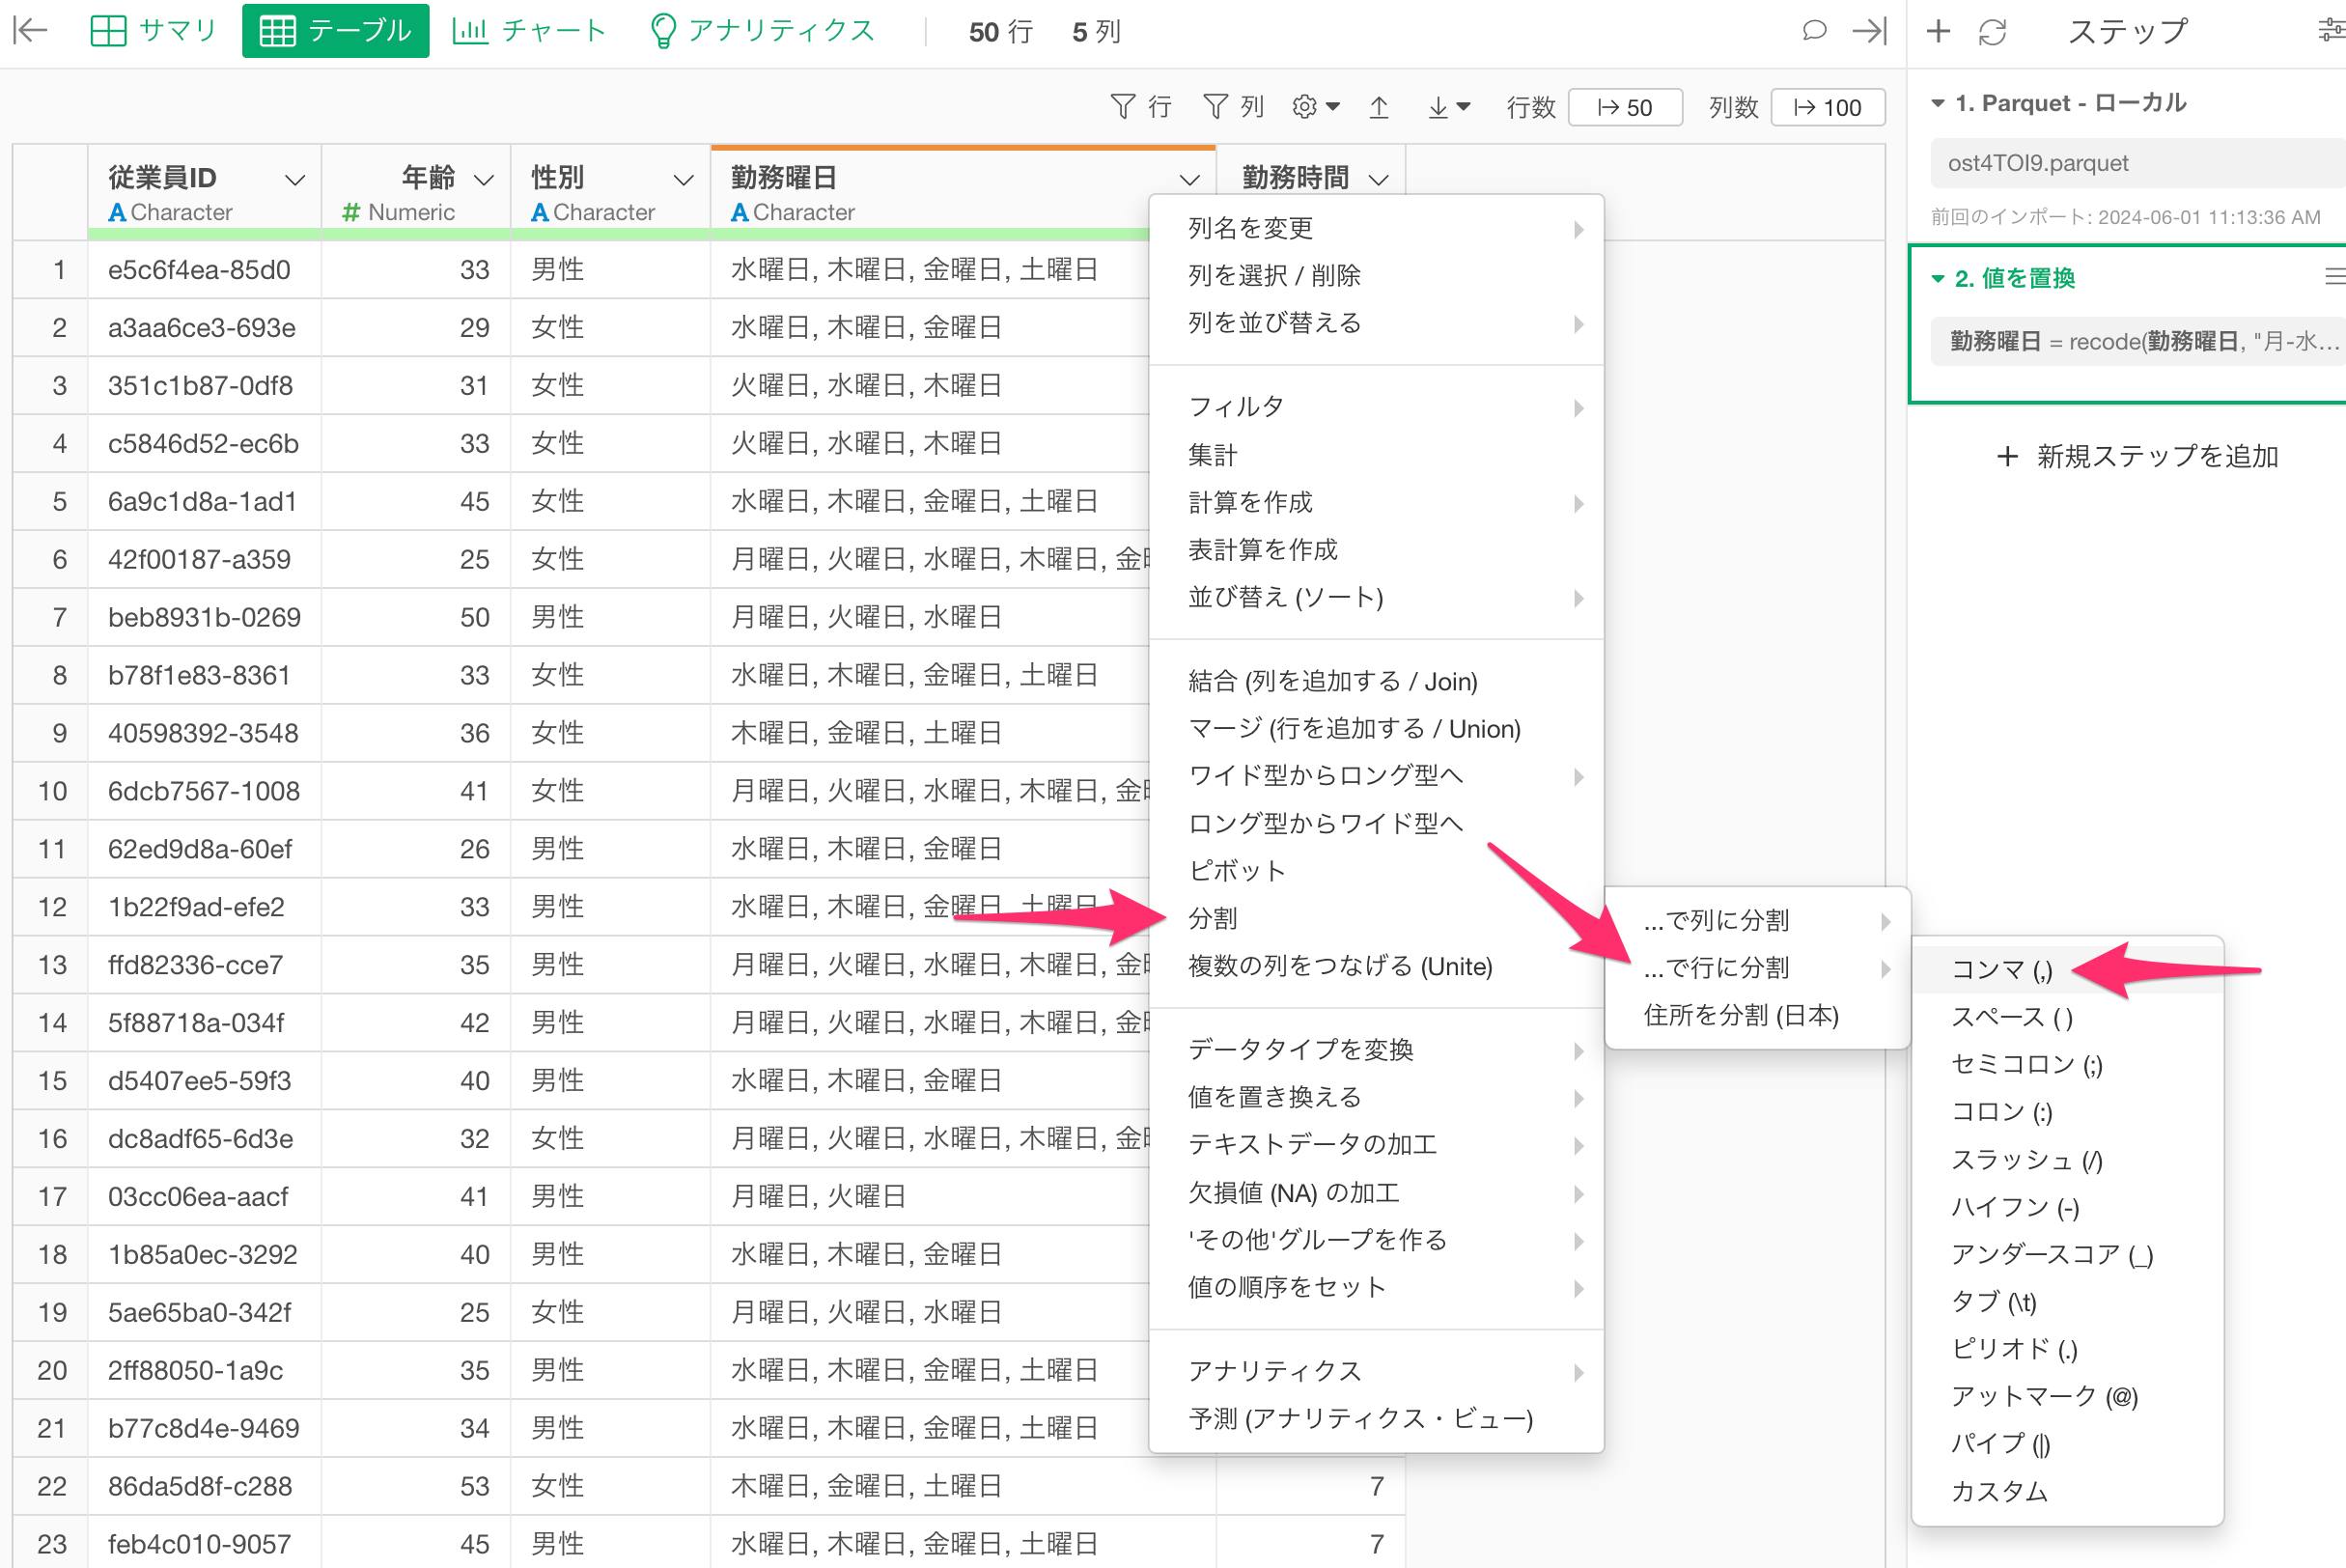This screenshot has height=1568, width=2346.
Task: Choose 住所を分割 (日本)
Action: pos(1758,1016)
